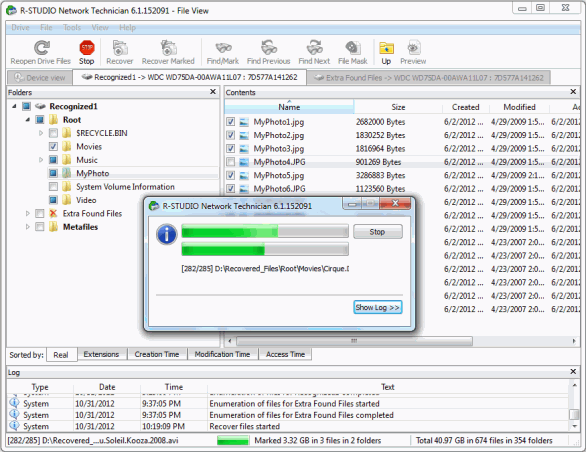The width and height of the screenshot is (586, 452).
Task: Select the Root folder icon
Action: 53,120
